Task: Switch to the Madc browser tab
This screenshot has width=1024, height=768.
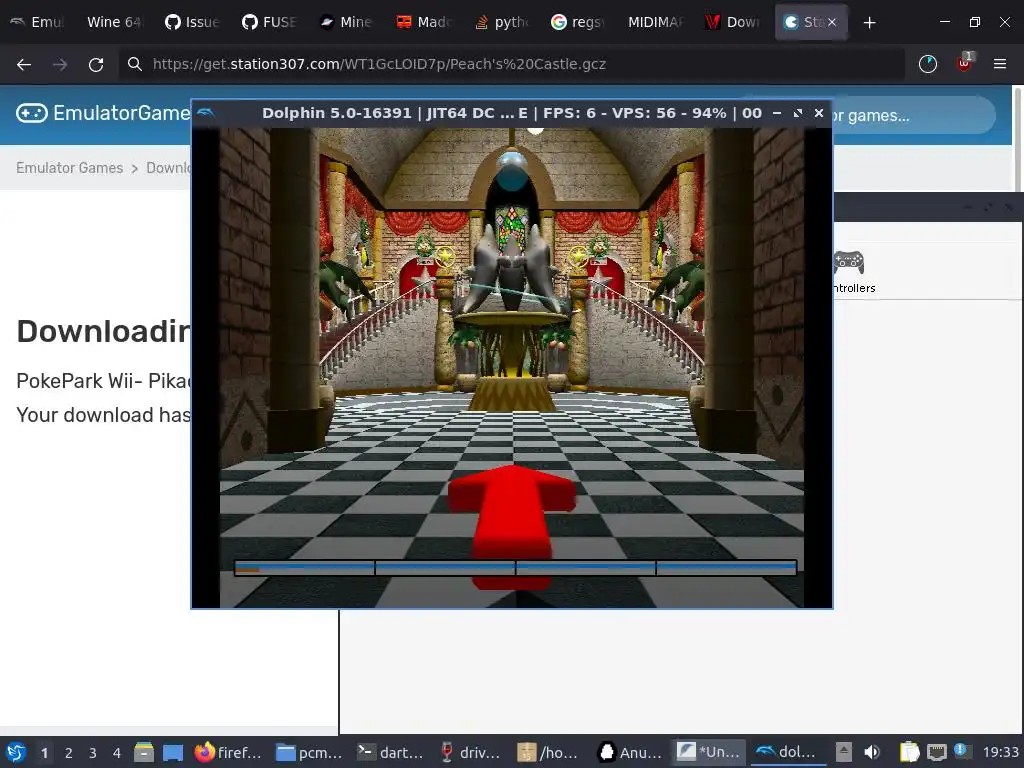Action: point(423,22)
